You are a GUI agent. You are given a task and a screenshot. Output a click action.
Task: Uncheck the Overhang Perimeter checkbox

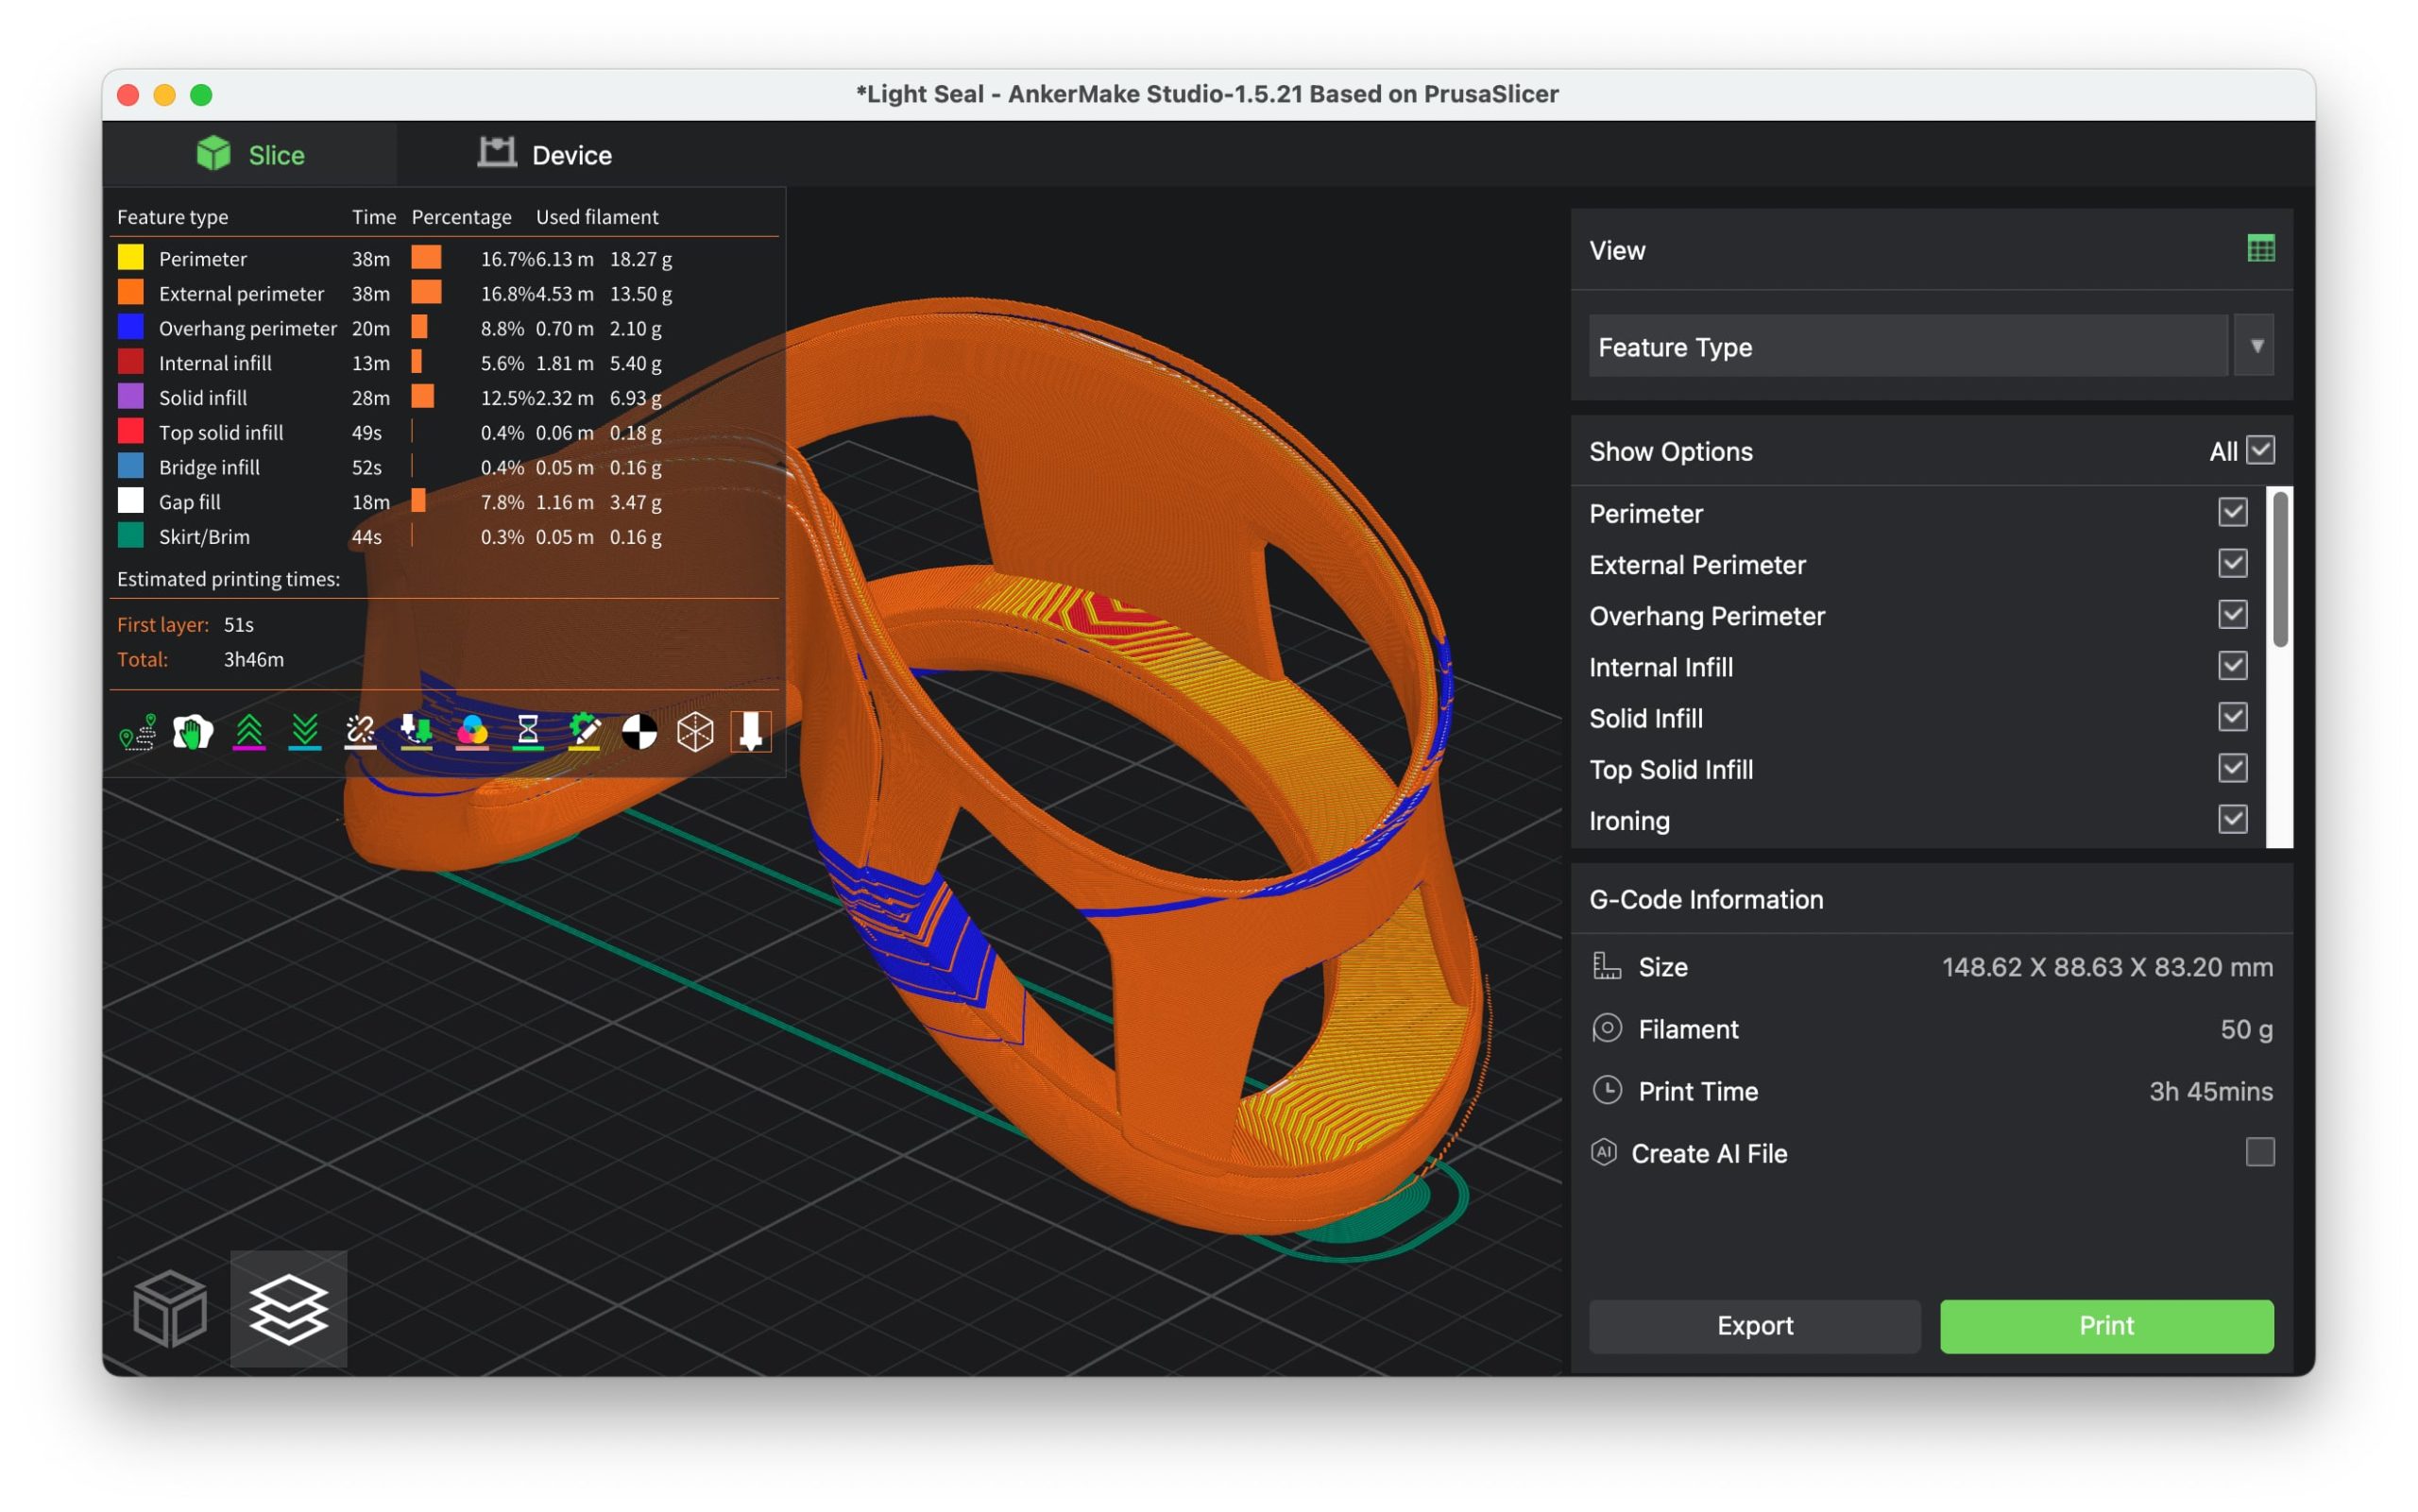[x=2232, y=615]
